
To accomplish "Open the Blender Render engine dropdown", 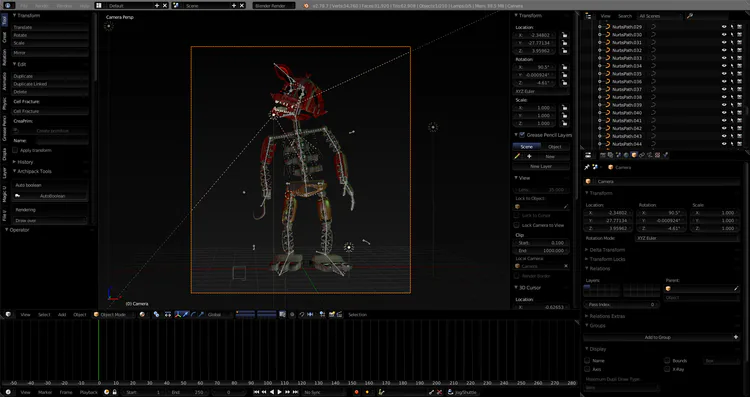I will click(275, 6).
